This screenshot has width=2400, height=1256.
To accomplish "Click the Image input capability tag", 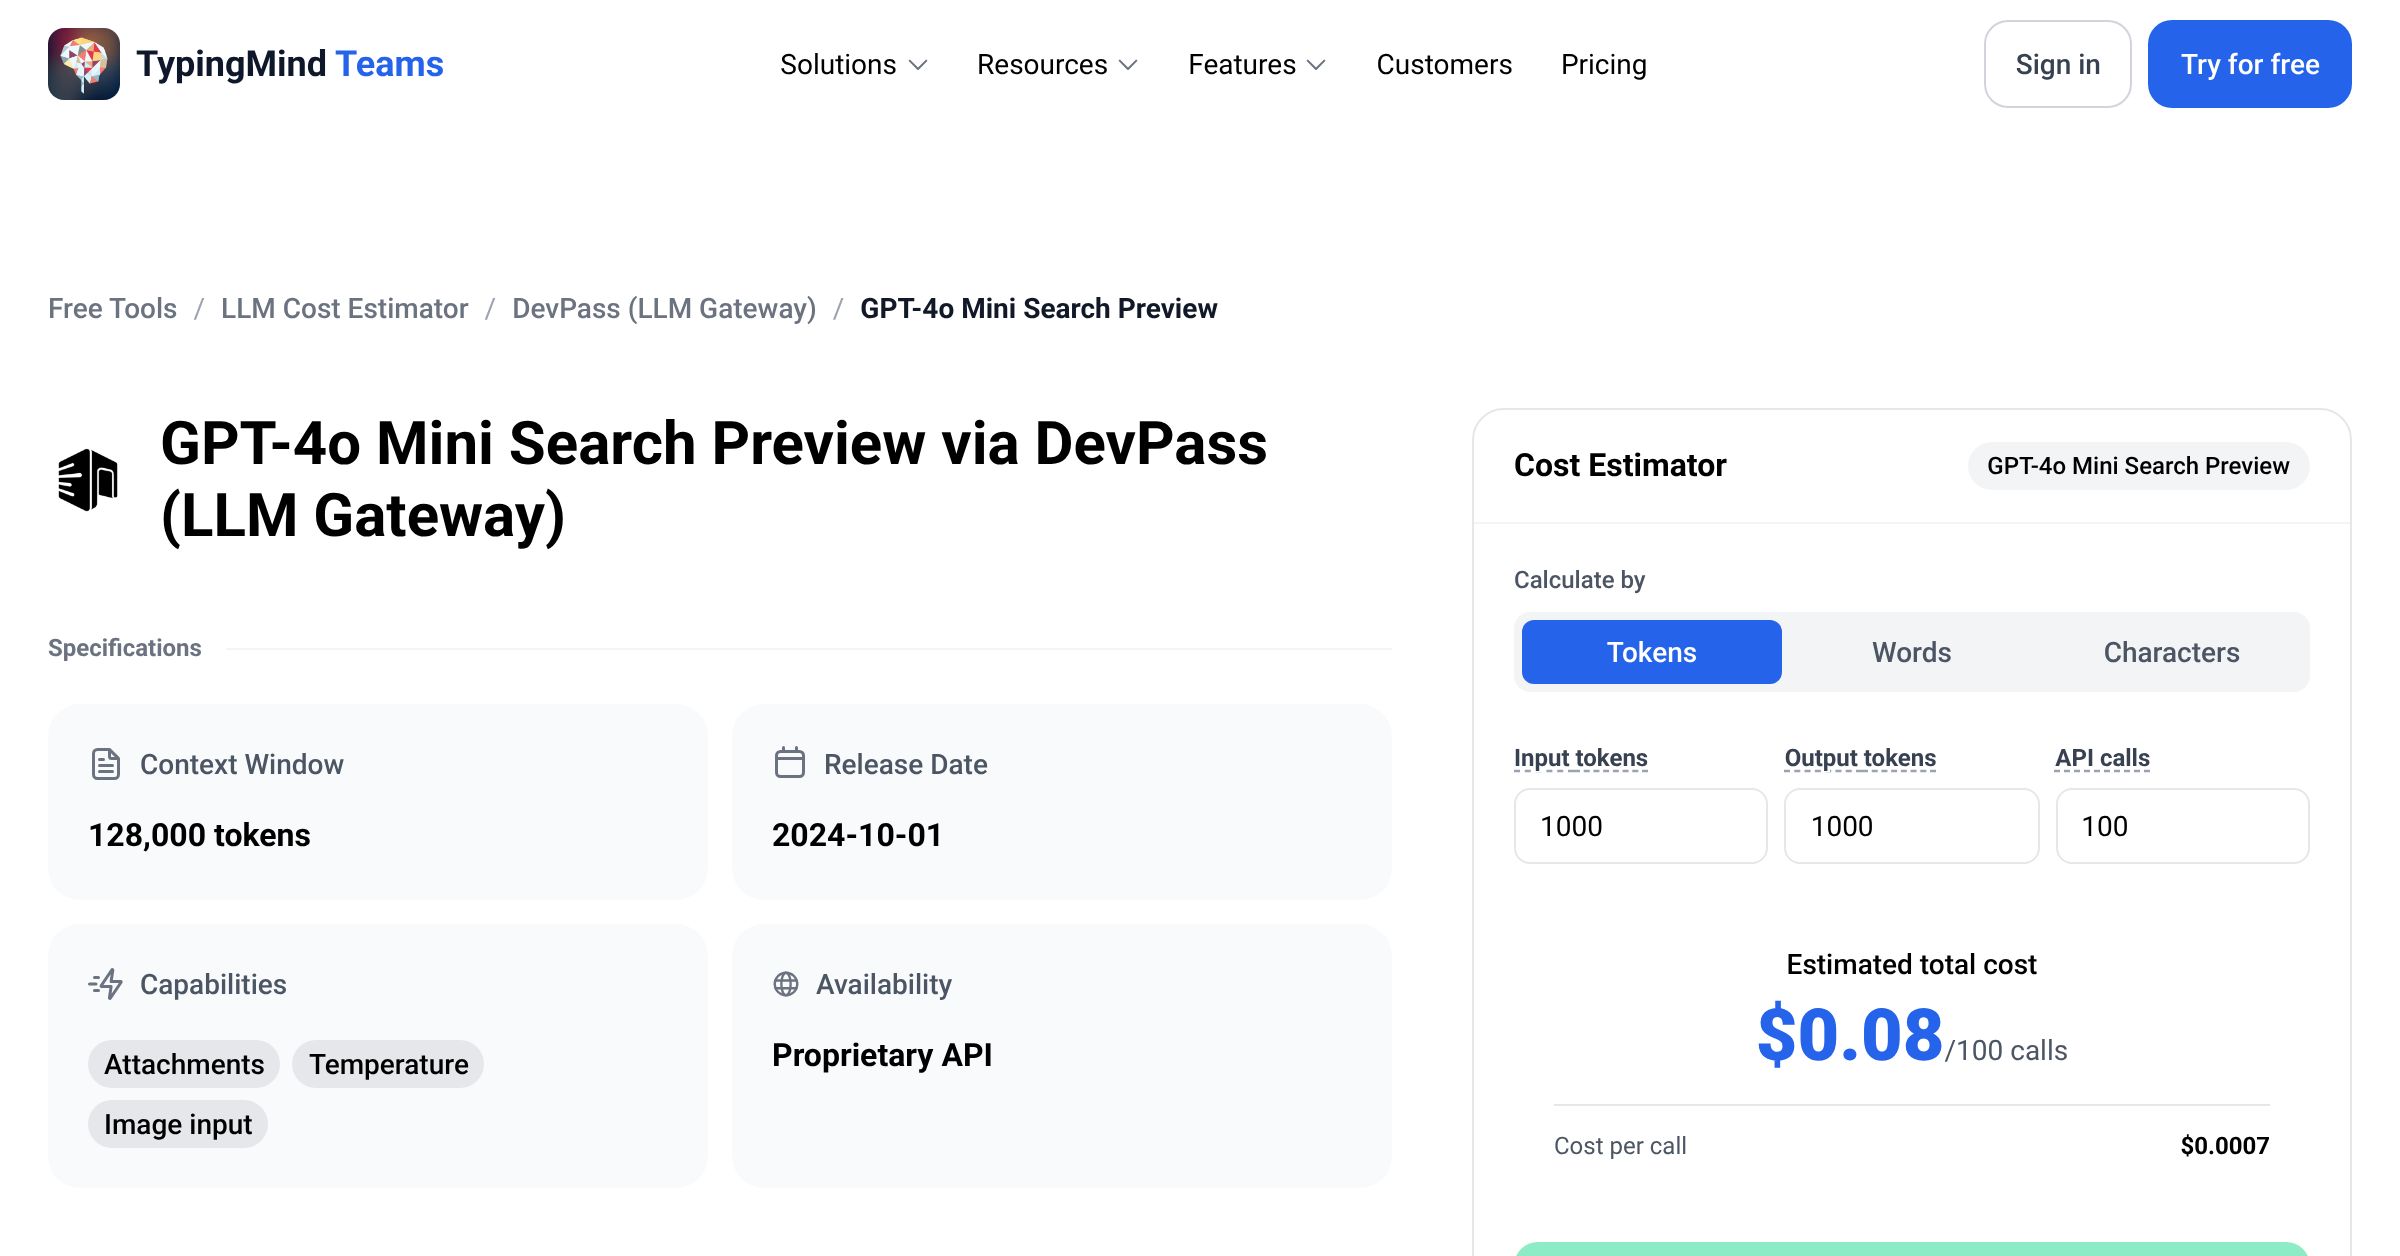I will tap(178, 1124).
